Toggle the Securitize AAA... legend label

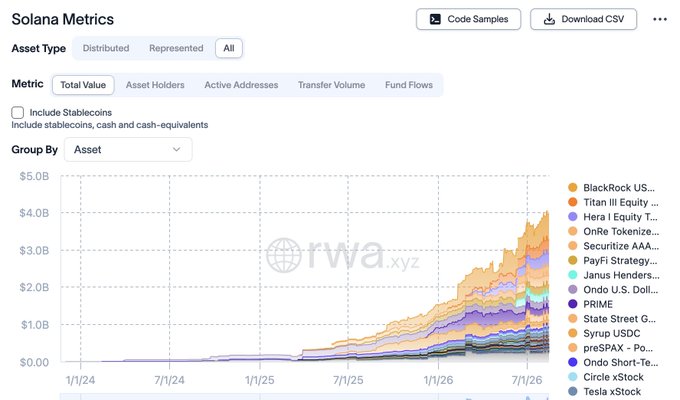(621, 246)
